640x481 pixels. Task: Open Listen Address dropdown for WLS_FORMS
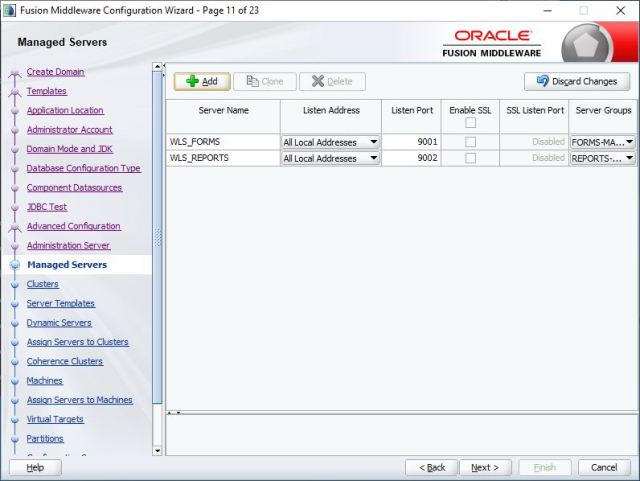(331, 142)
